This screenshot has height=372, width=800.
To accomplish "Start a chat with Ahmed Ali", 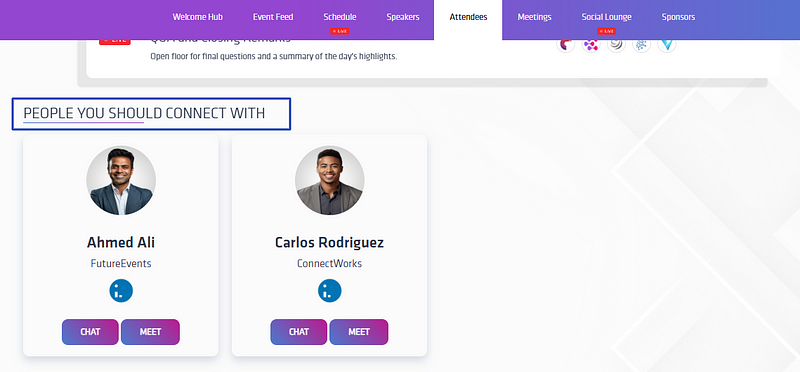I will (x=90, y=332).
